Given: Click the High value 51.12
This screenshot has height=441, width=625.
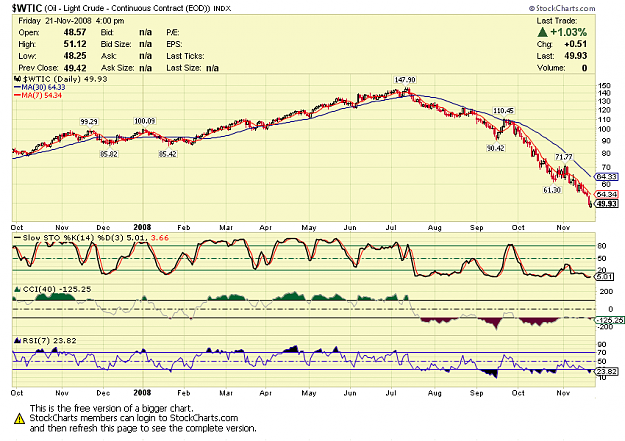Looking at the screenshot, I should [x=75, y=44].
